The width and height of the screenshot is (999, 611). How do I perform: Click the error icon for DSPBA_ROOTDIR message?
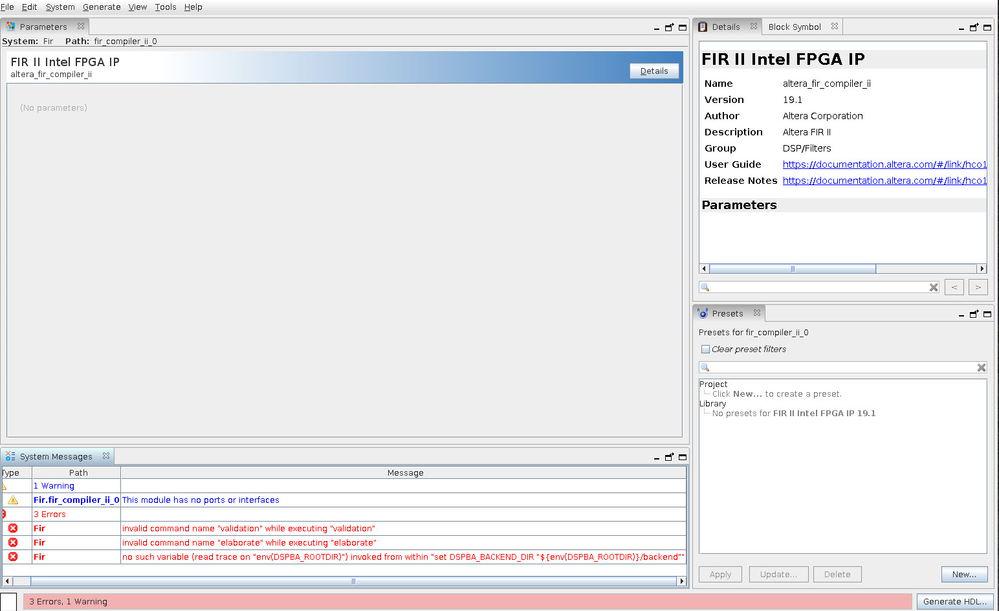pos(13,557)
